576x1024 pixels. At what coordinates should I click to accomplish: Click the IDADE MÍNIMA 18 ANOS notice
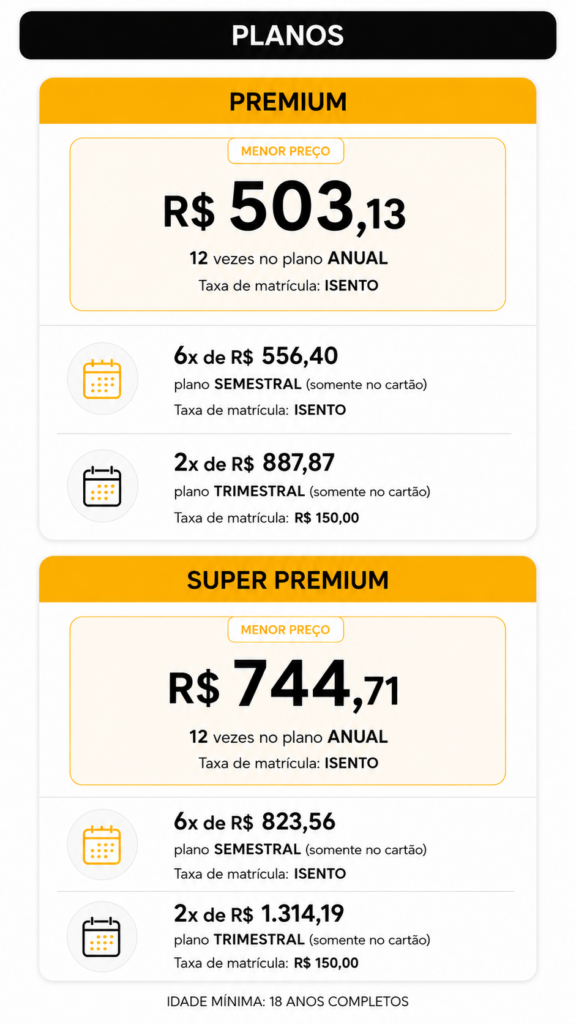click(x=288, y=1001)
